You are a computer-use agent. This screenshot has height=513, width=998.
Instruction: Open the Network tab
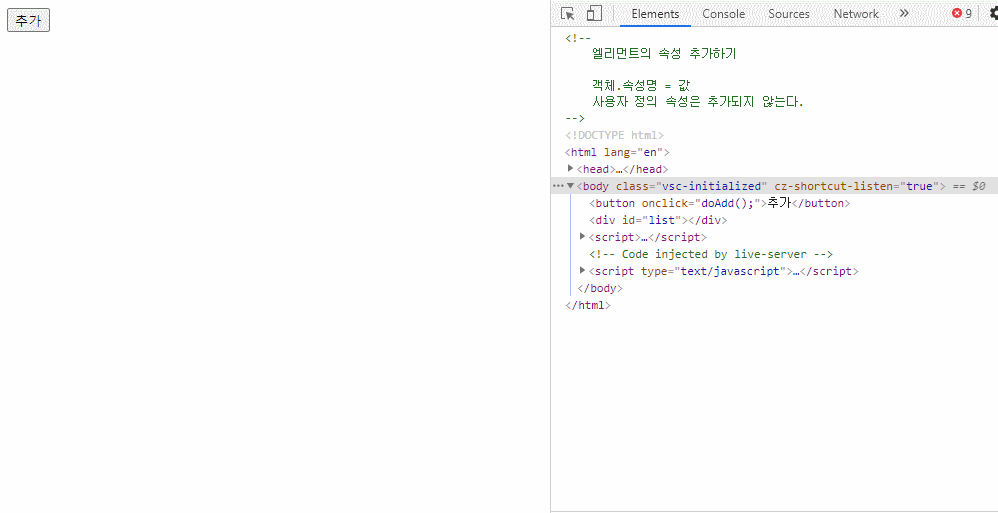point(856,14)
